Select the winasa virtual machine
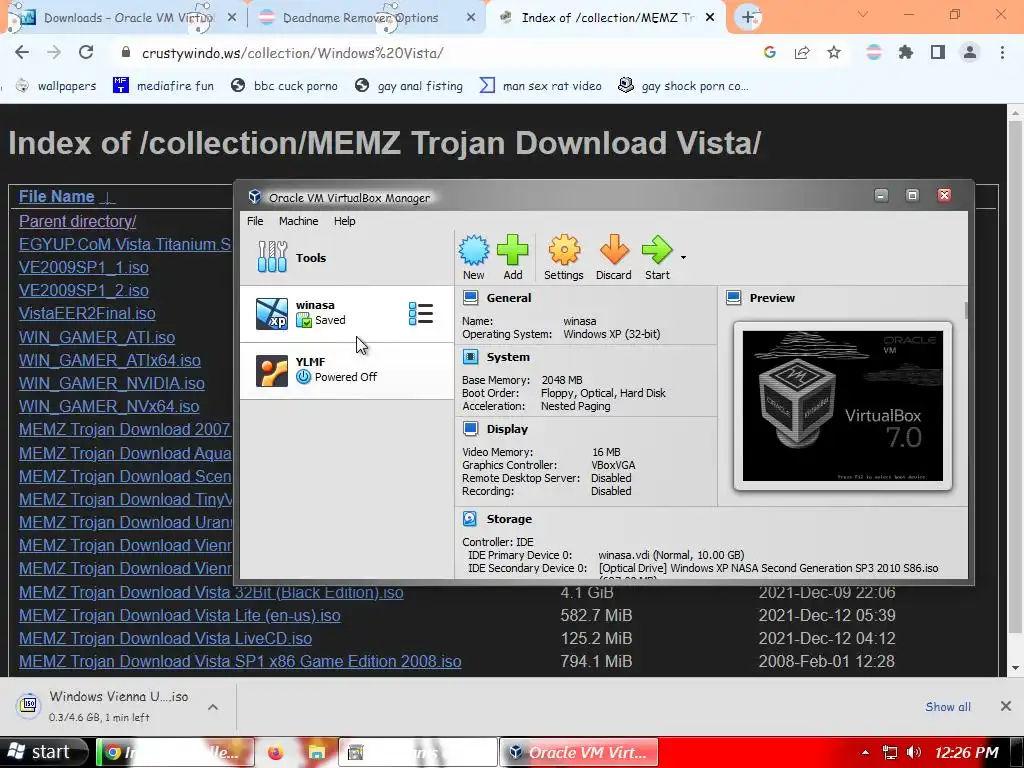Image resolution: width=1024 pixels, height=768 pixels. pos(346,313)
